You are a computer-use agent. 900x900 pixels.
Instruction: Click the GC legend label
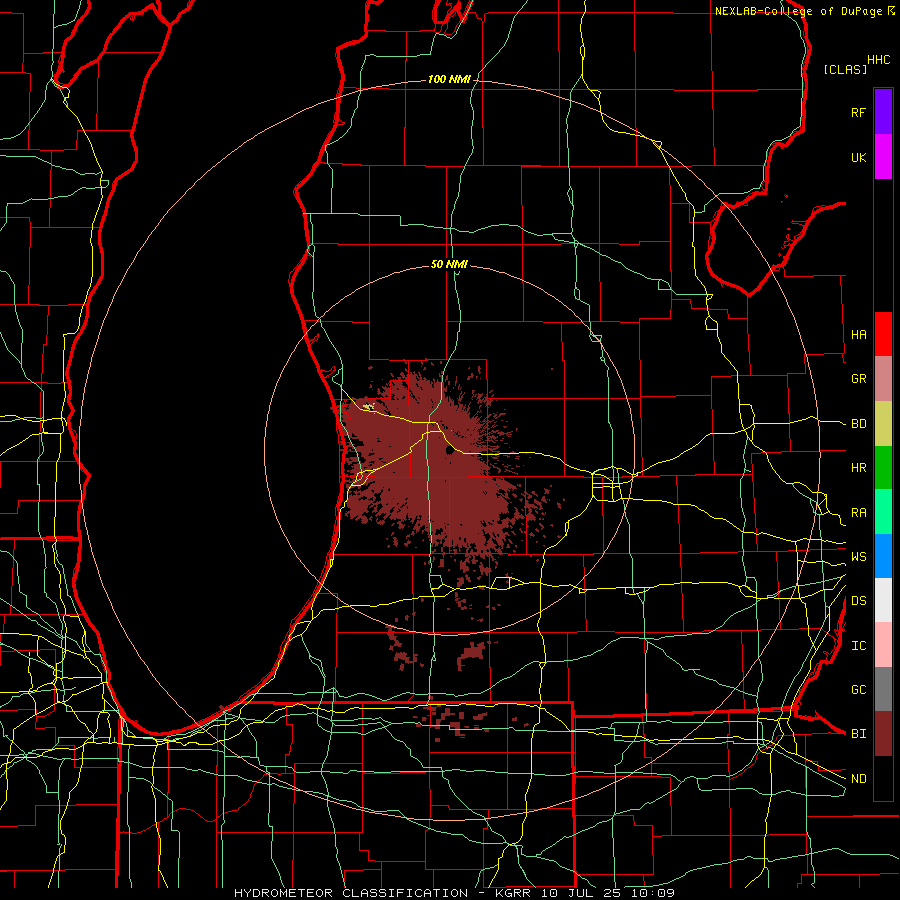click(x=858, y=690)
